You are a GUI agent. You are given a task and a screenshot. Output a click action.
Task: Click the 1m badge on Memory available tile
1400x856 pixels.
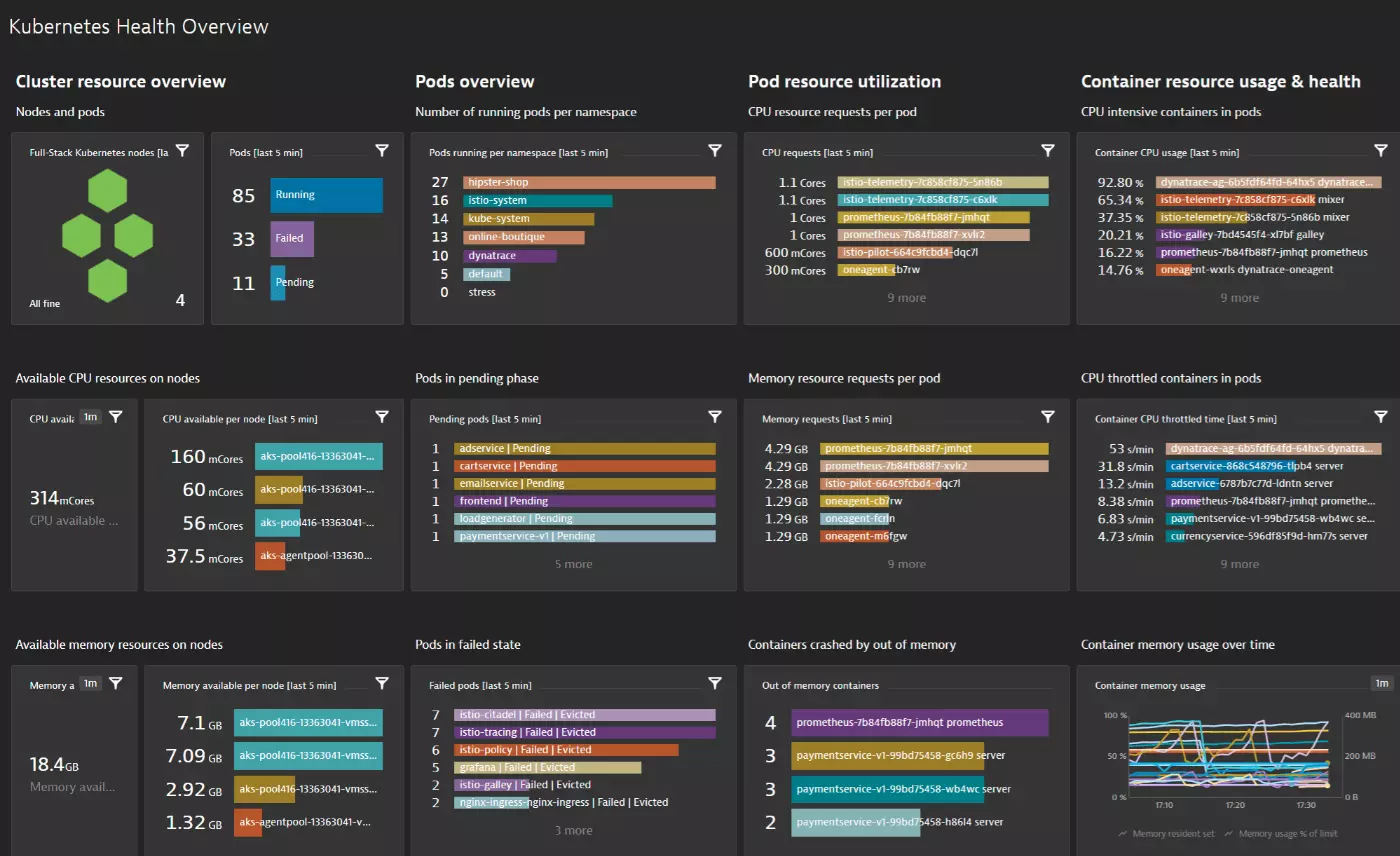(x=90, y=684)
